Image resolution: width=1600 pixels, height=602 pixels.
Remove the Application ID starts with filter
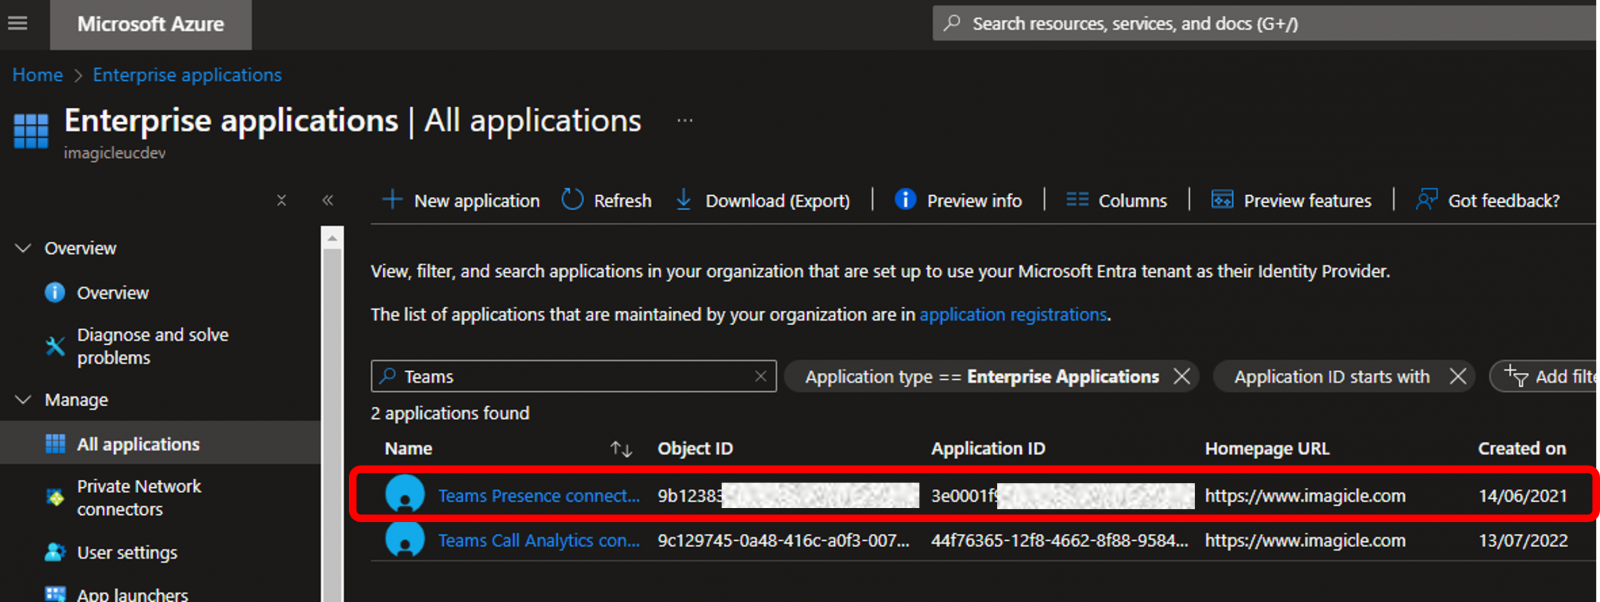coord(1458,376)
